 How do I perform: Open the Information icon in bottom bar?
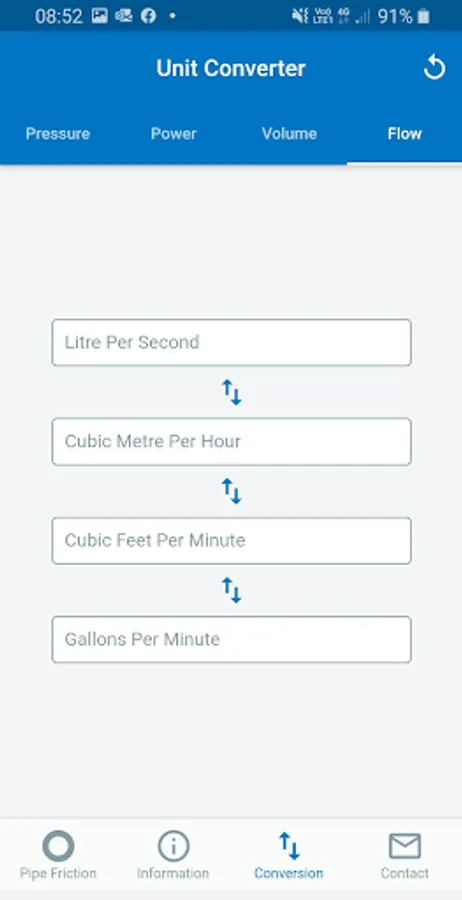(173, 846)
